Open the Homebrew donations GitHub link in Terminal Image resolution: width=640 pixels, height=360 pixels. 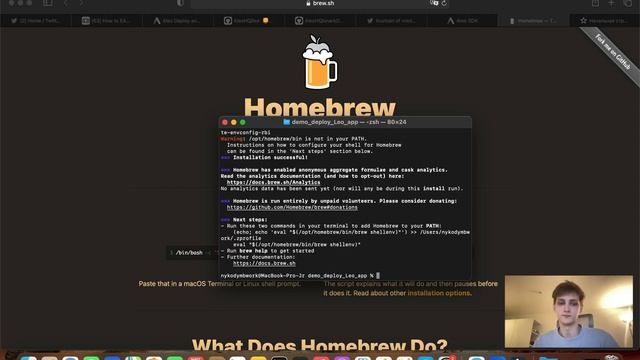292,207
